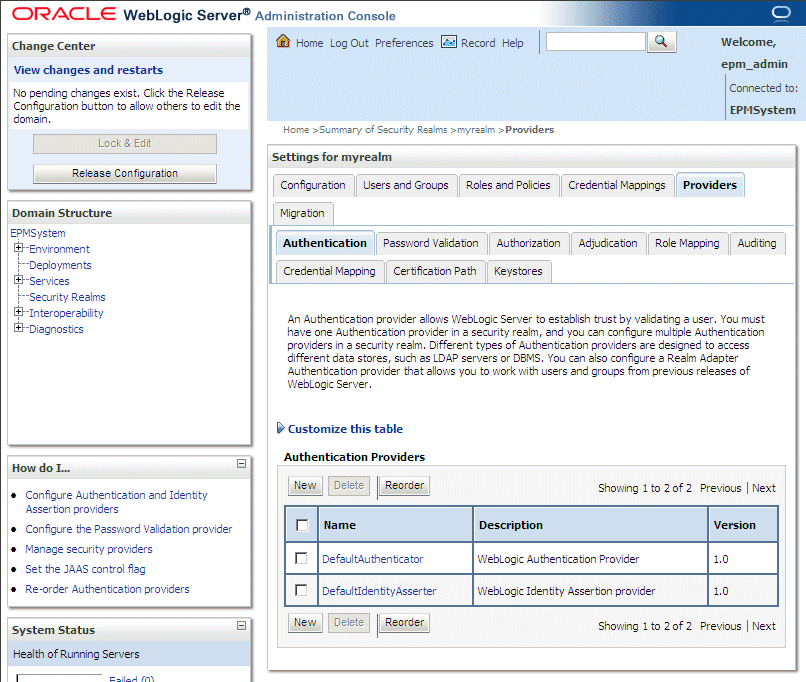
Task: Click Summary of Security Realms breadcrumb
Action: coord(383,130)
